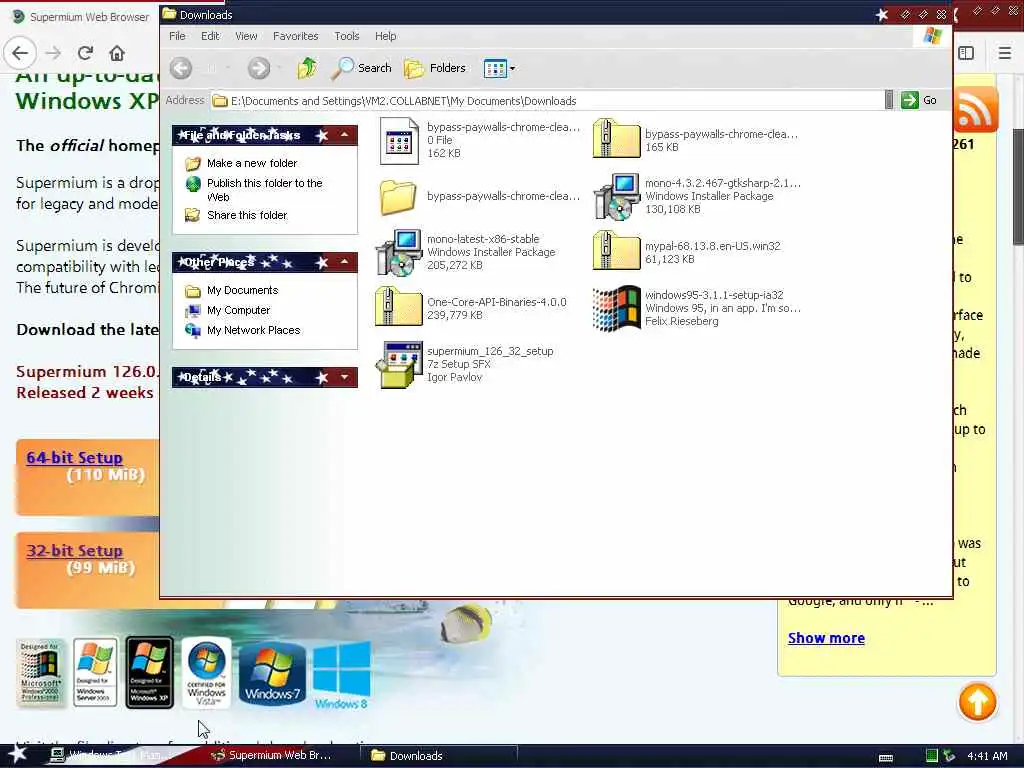Open the View menu
This screenshot has height=768, width=1024.
click(246, 36)
